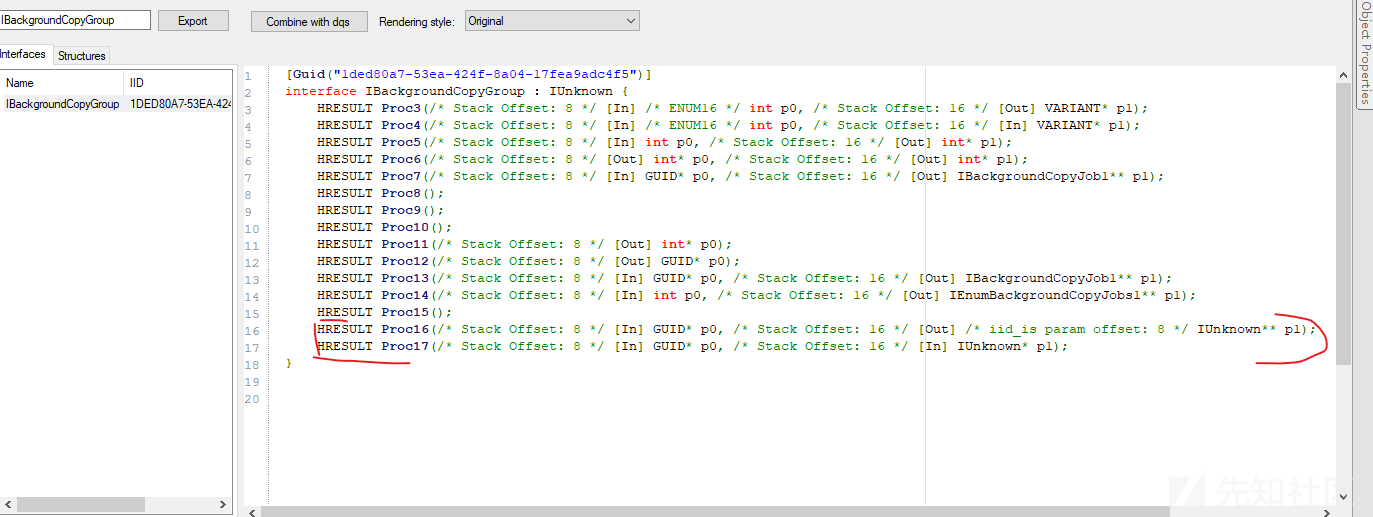Click the Proc13 method line
The width and height of the screenshot is (1373, 517).
pos(745,278)
